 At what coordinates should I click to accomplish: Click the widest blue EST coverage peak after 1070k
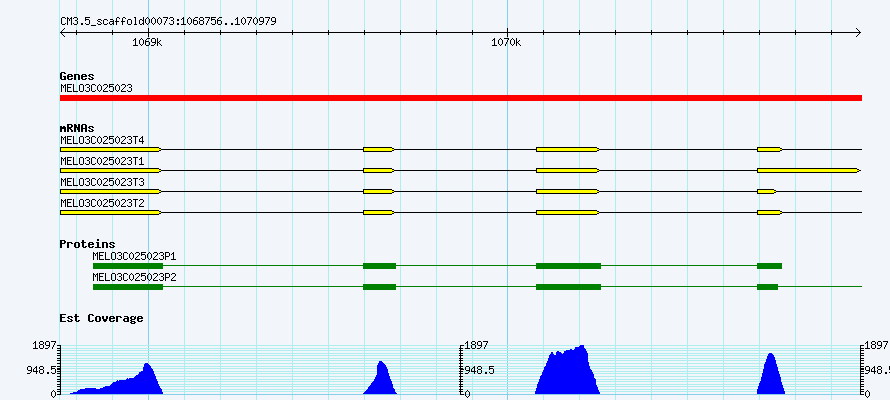point(568,372)
